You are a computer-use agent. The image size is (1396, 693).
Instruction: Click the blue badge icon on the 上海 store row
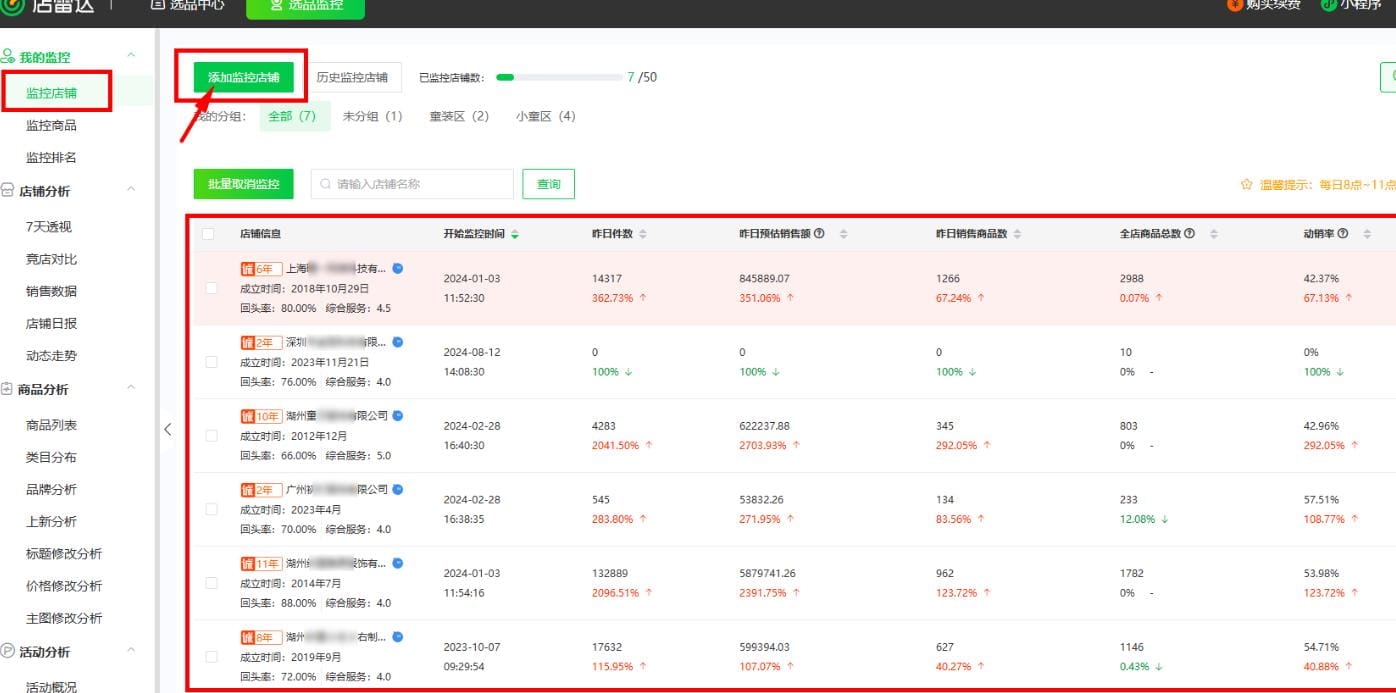[x=398, y=268]
